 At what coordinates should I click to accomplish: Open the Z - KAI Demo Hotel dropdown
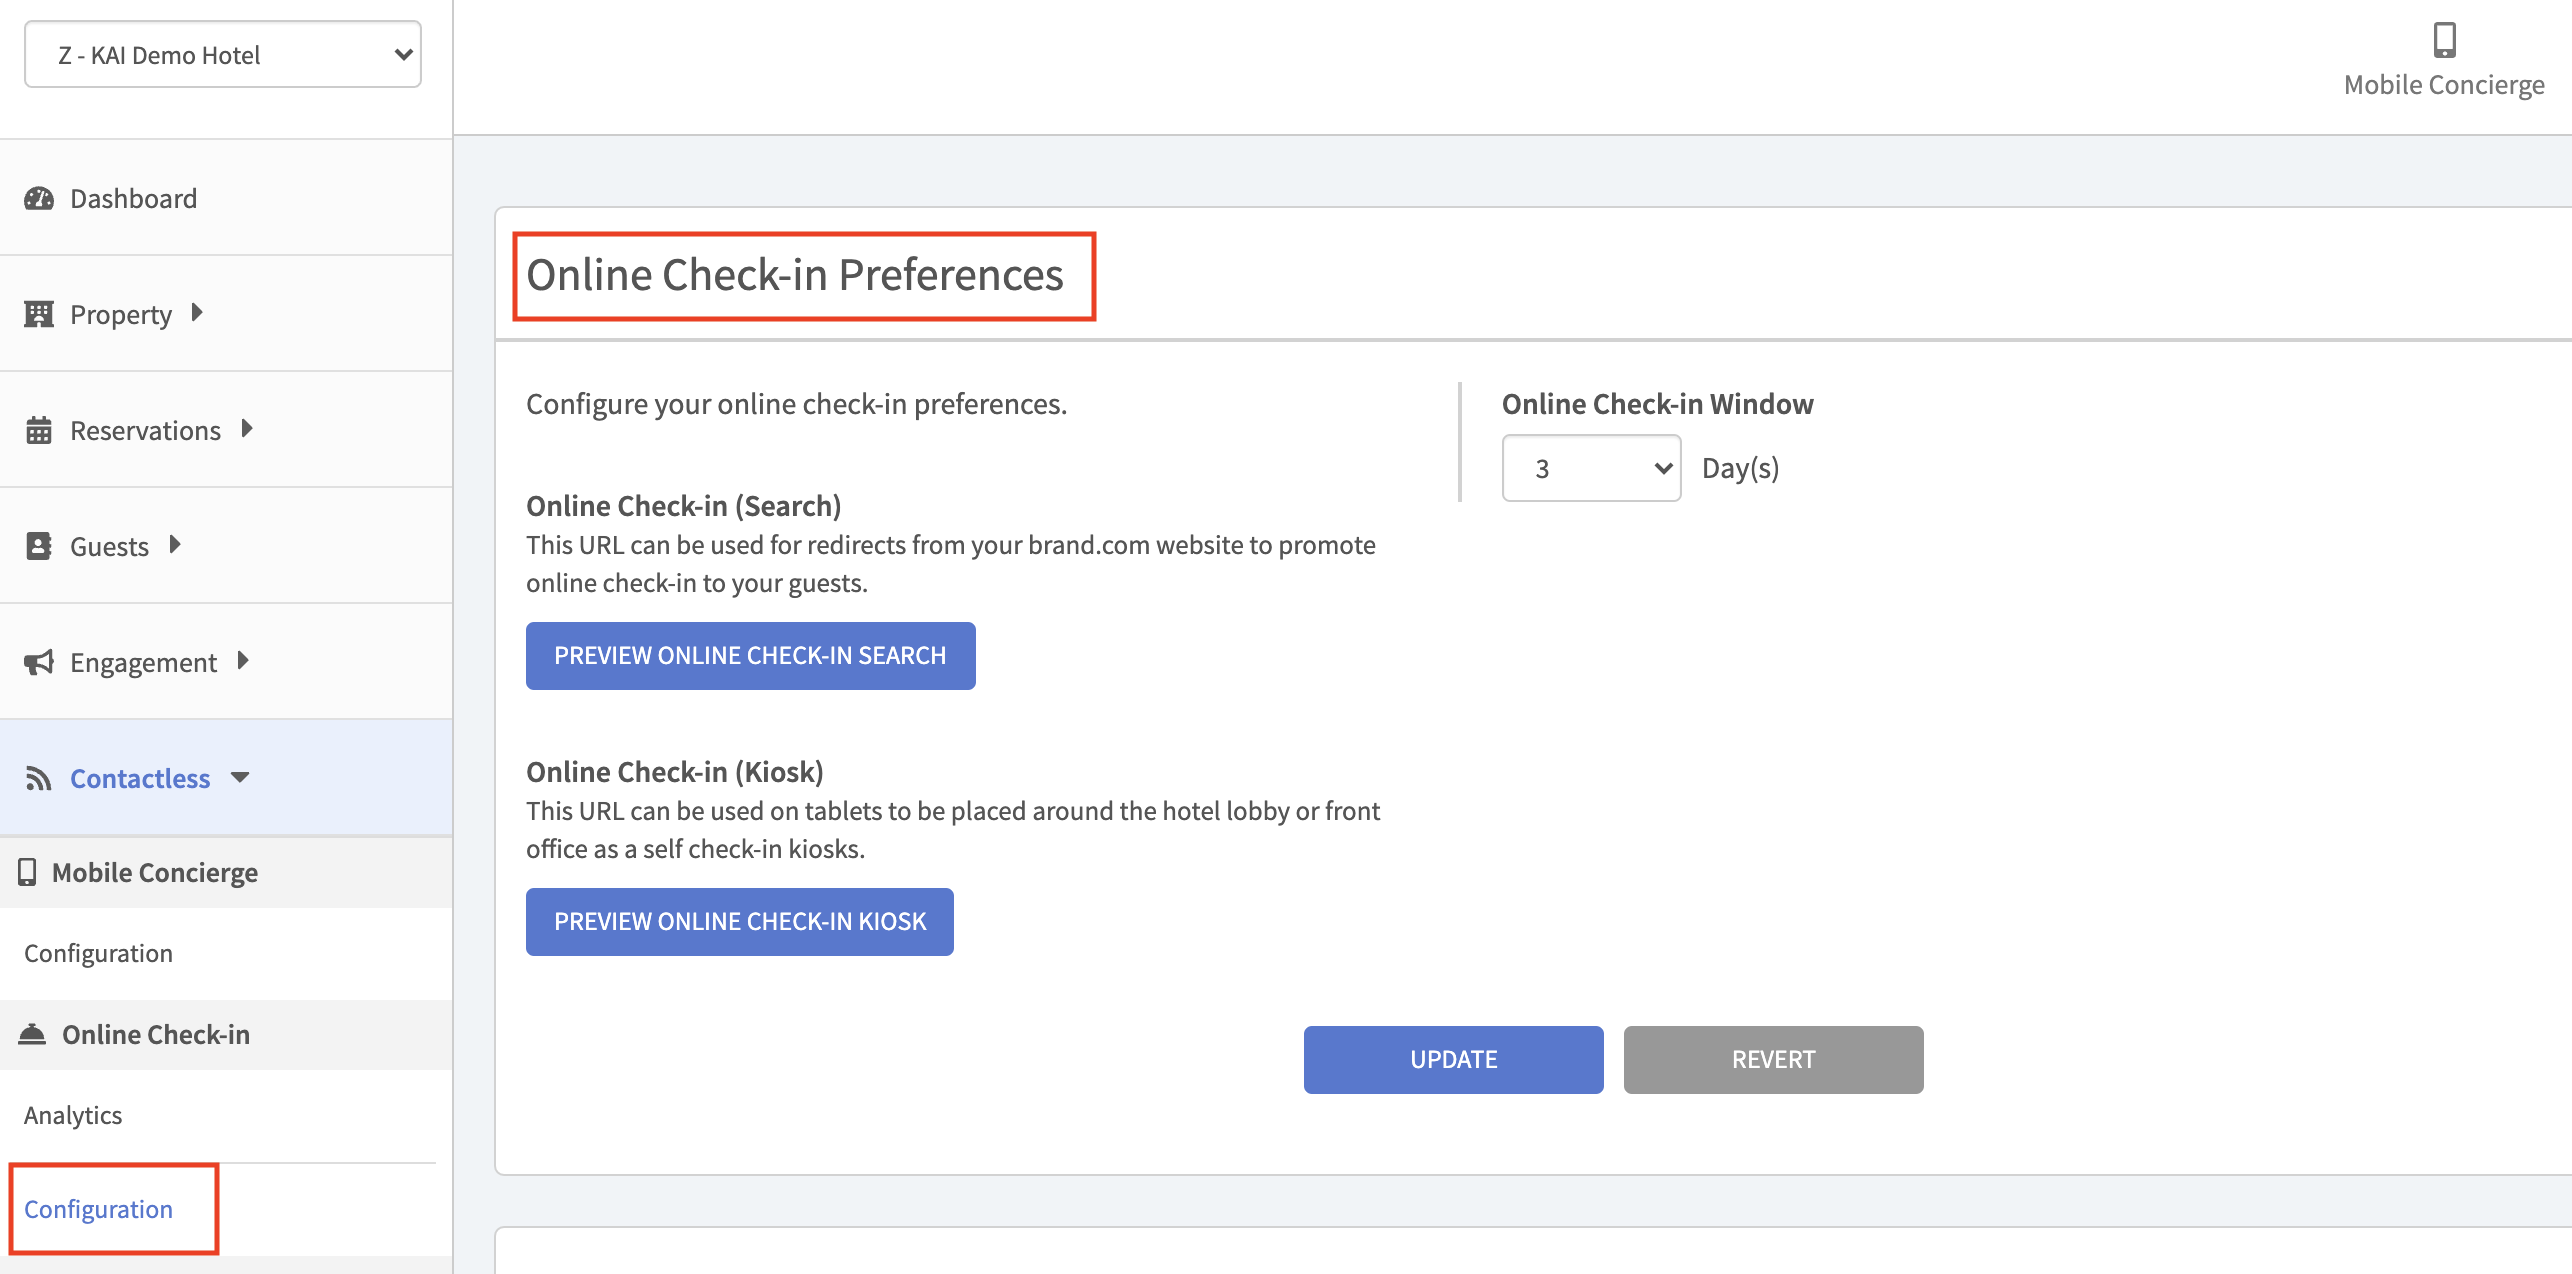223,55
